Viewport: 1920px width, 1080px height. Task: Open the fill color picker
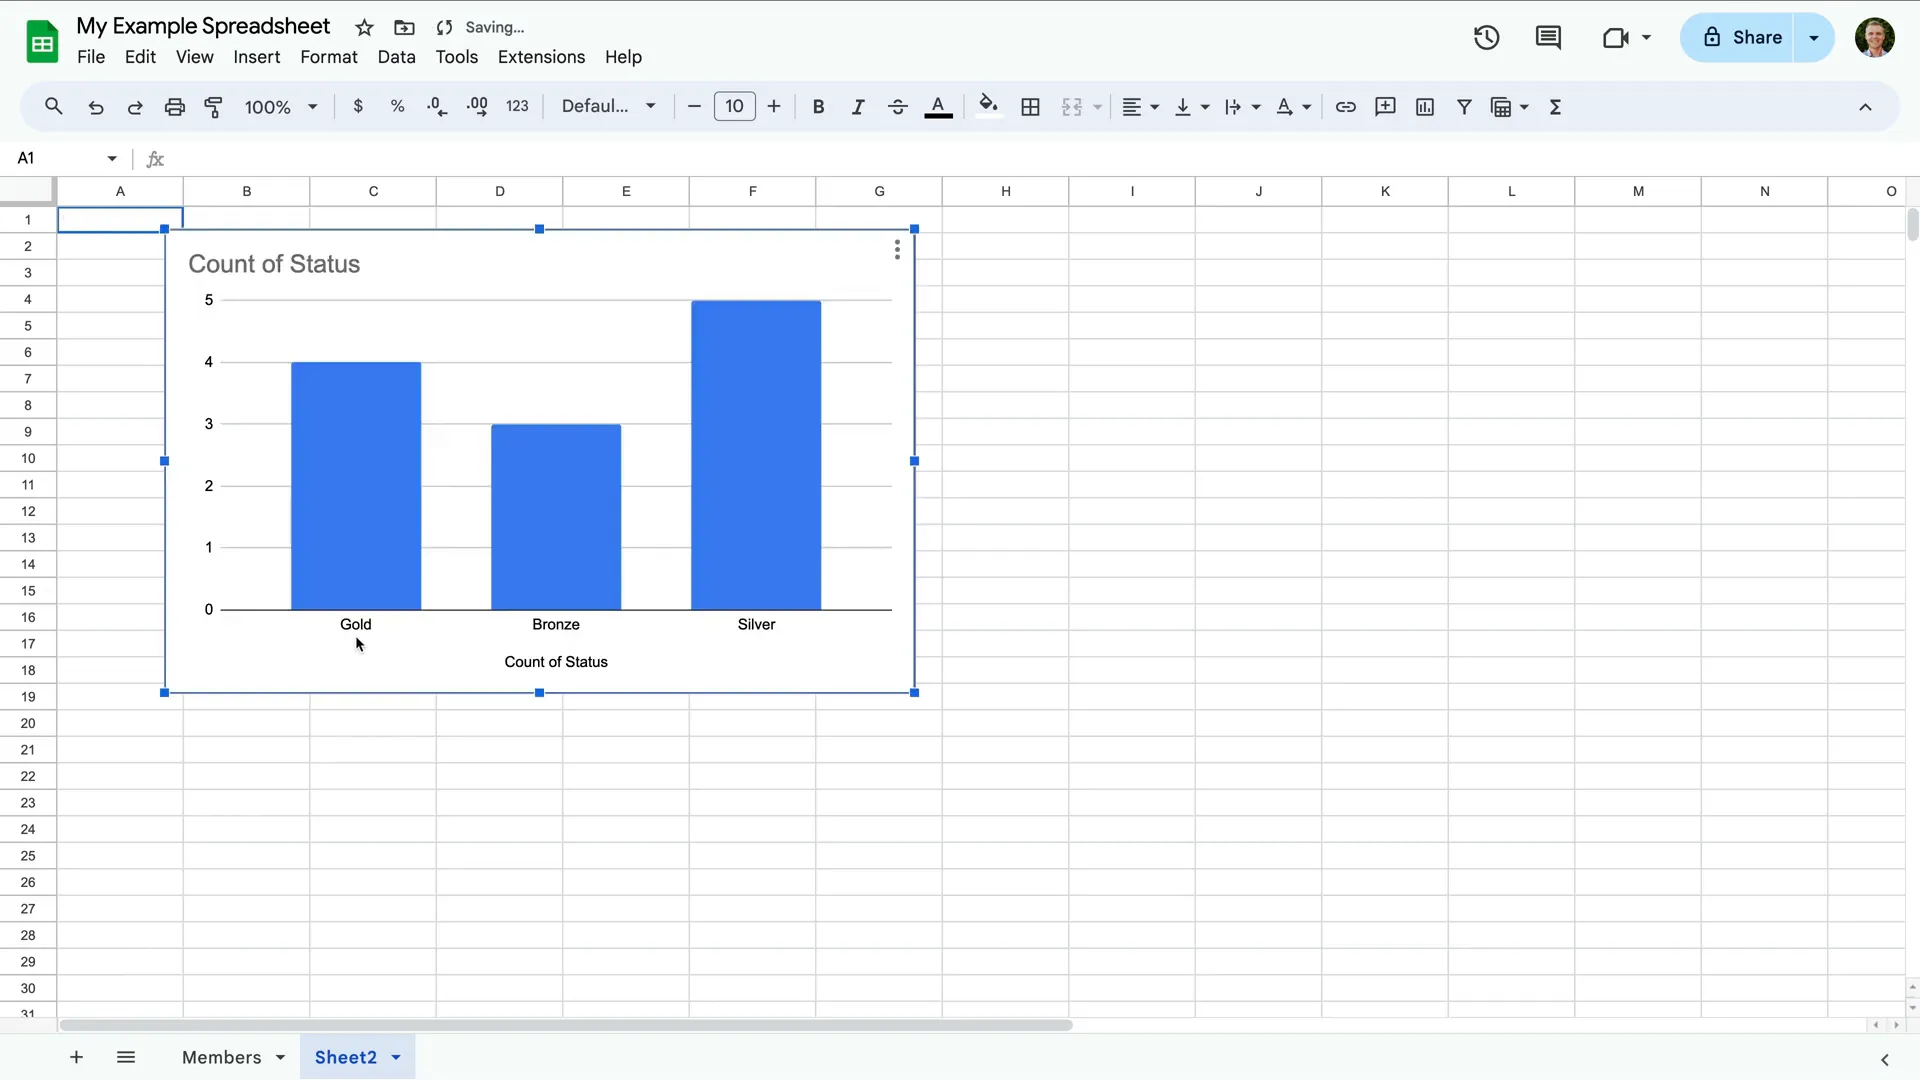pyautogui.click(x=989, y=106)
